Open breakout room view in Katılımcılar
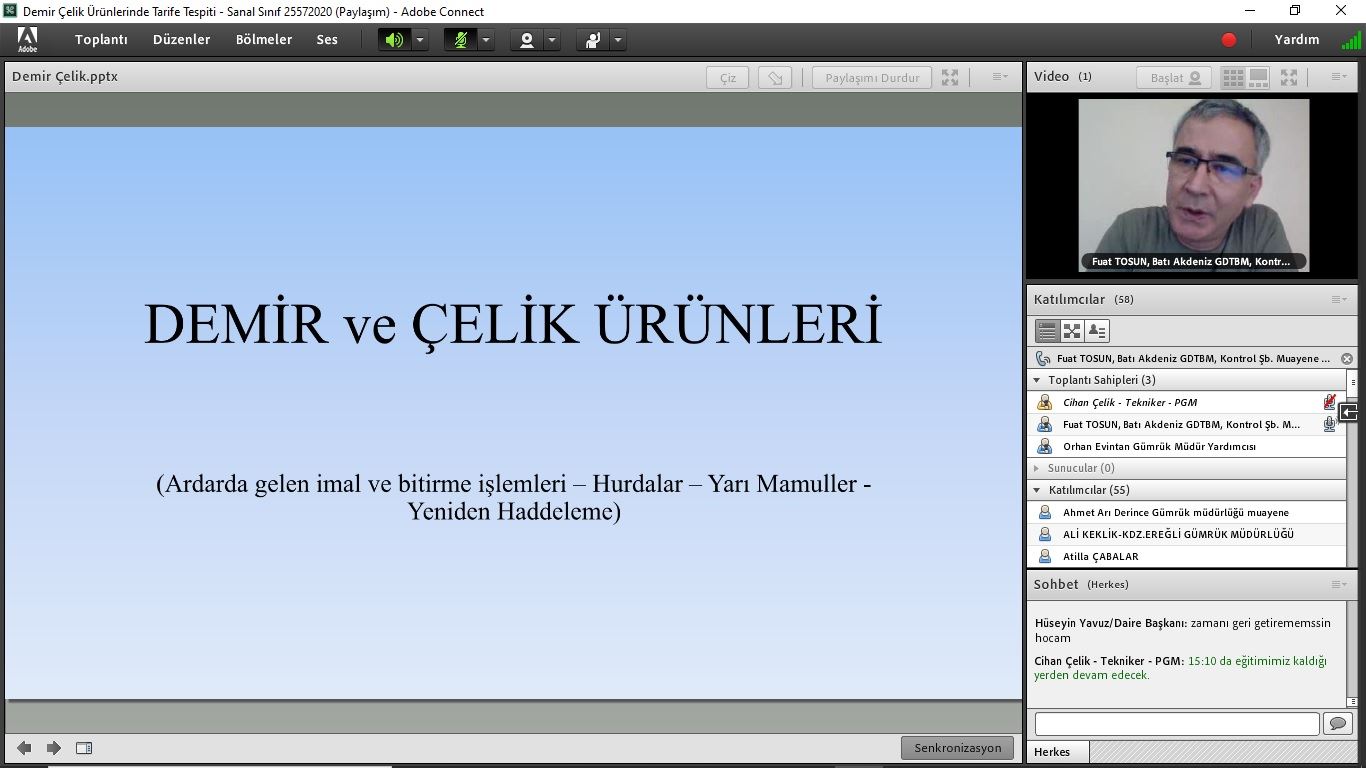The image size is (1366, 768). (1072, 331)
